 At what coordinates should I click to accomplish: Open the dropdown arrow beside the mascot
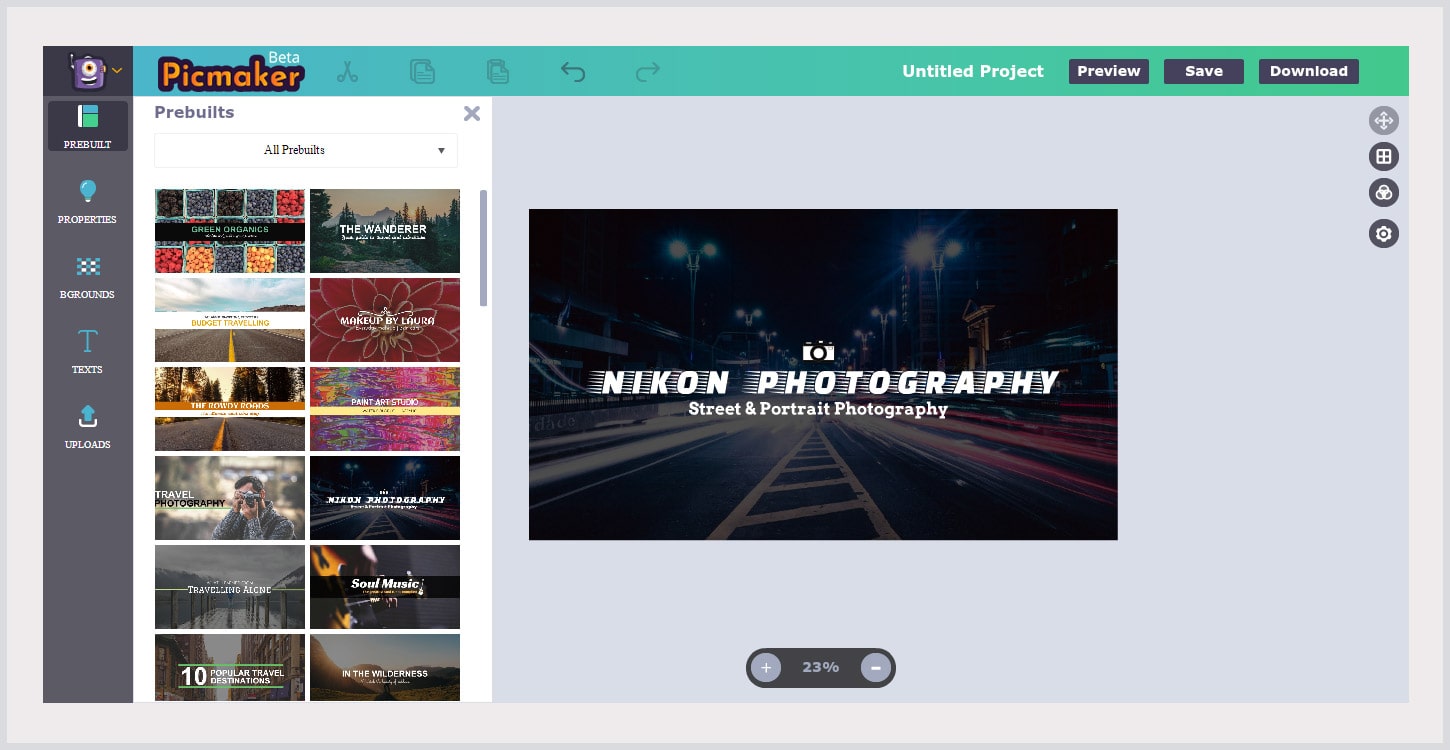pos(118,71)
